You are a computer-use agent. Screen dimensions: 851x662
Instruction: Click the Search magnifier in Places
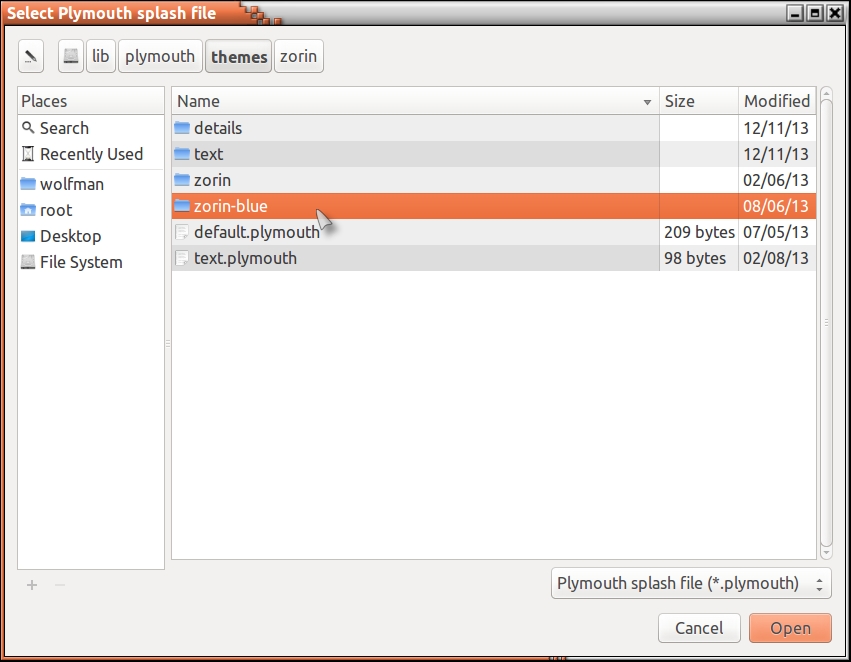point(28,128)
